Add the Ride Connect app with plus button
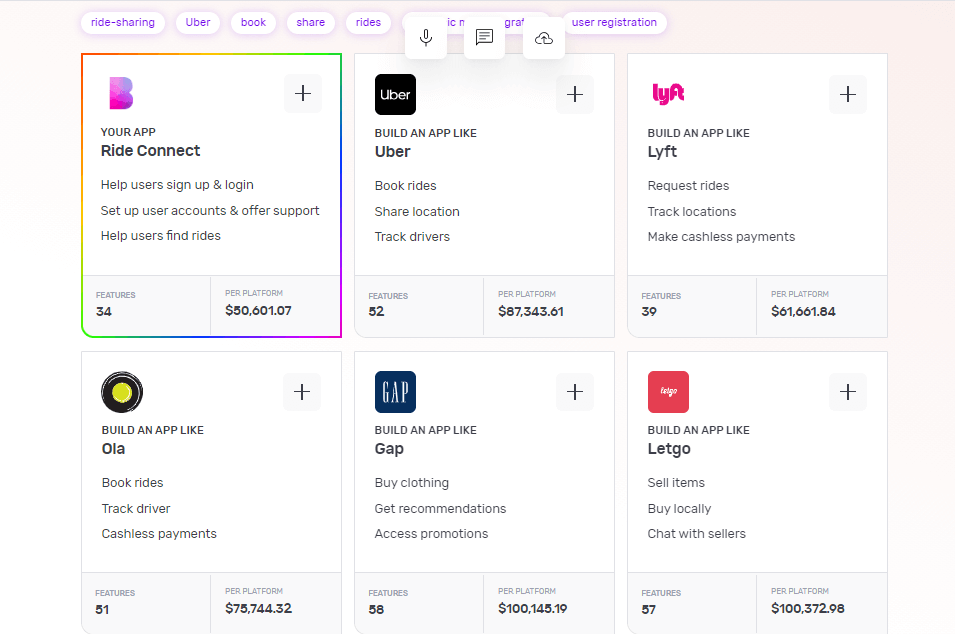The height and width of the screenshot is (634, 955). click(303, 94)
